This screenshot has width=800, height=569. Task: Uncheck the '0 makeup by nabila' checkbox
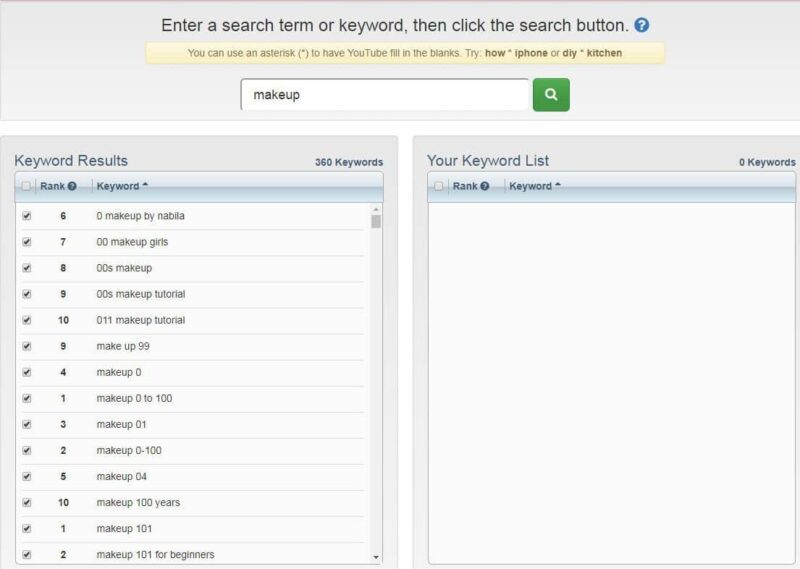(x=27, y=216)
